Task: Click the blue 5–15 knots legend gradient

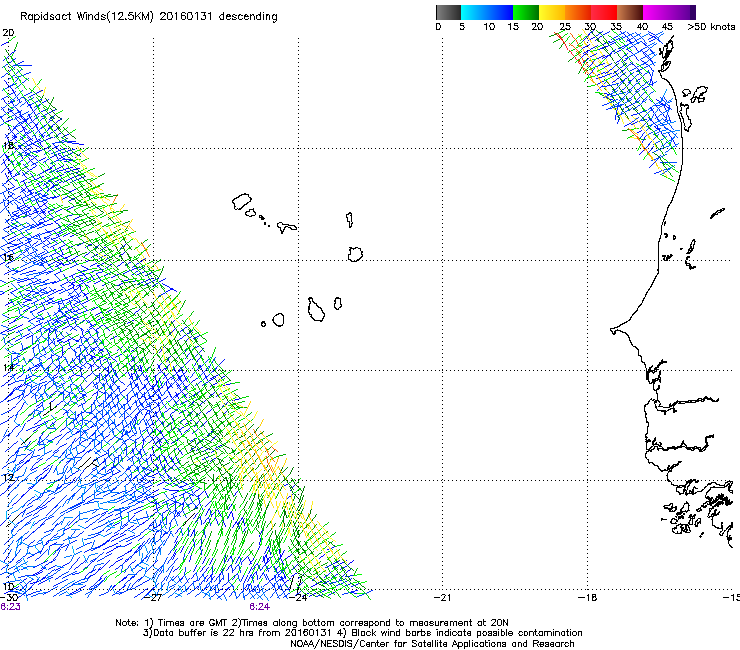Action: 487,12
